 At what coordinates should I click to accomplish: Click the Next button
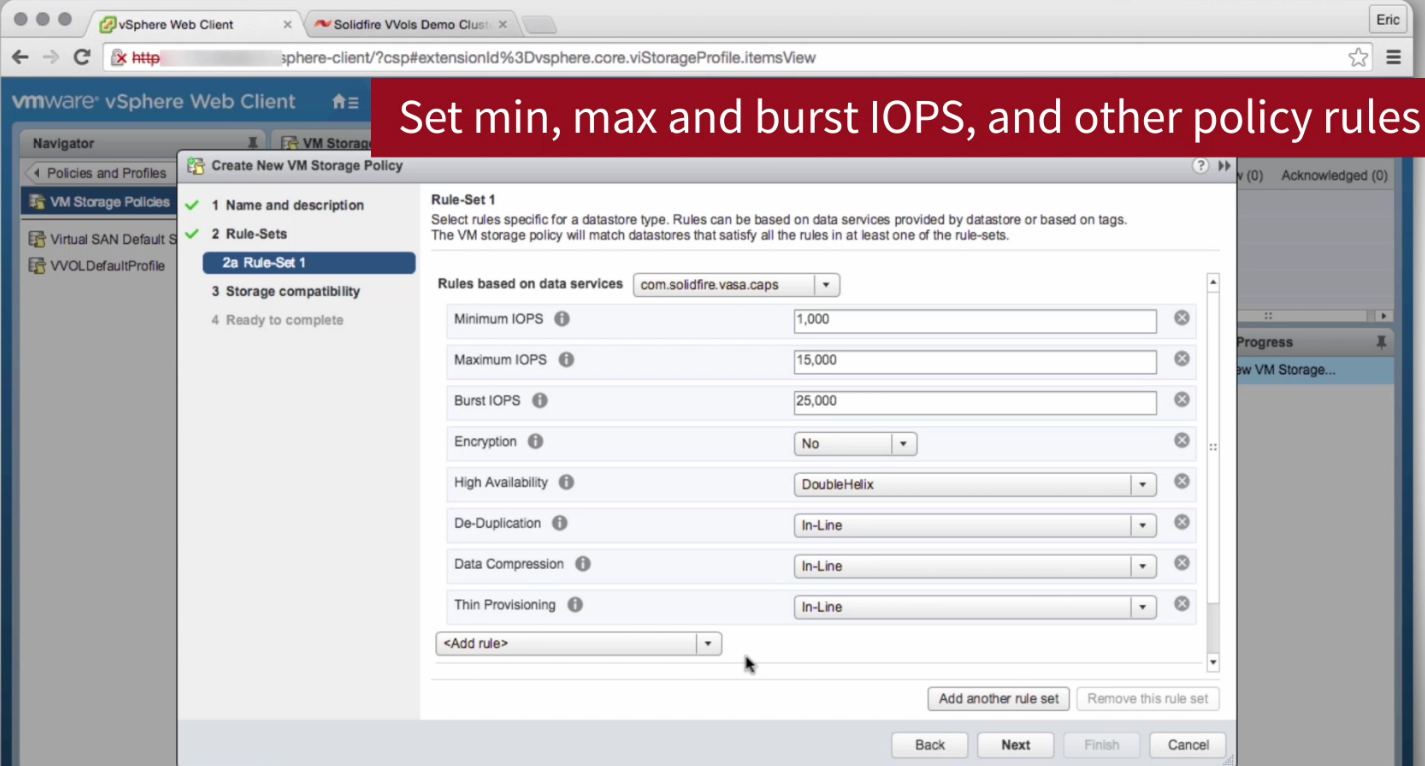pyautogui.click(x=1015, y=745)
